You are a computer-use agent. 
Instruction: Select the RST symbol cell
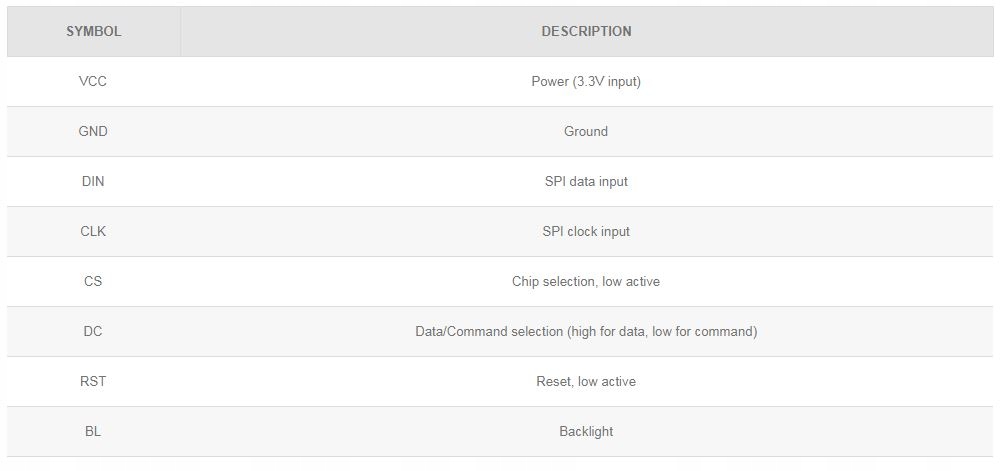(93, 381)
